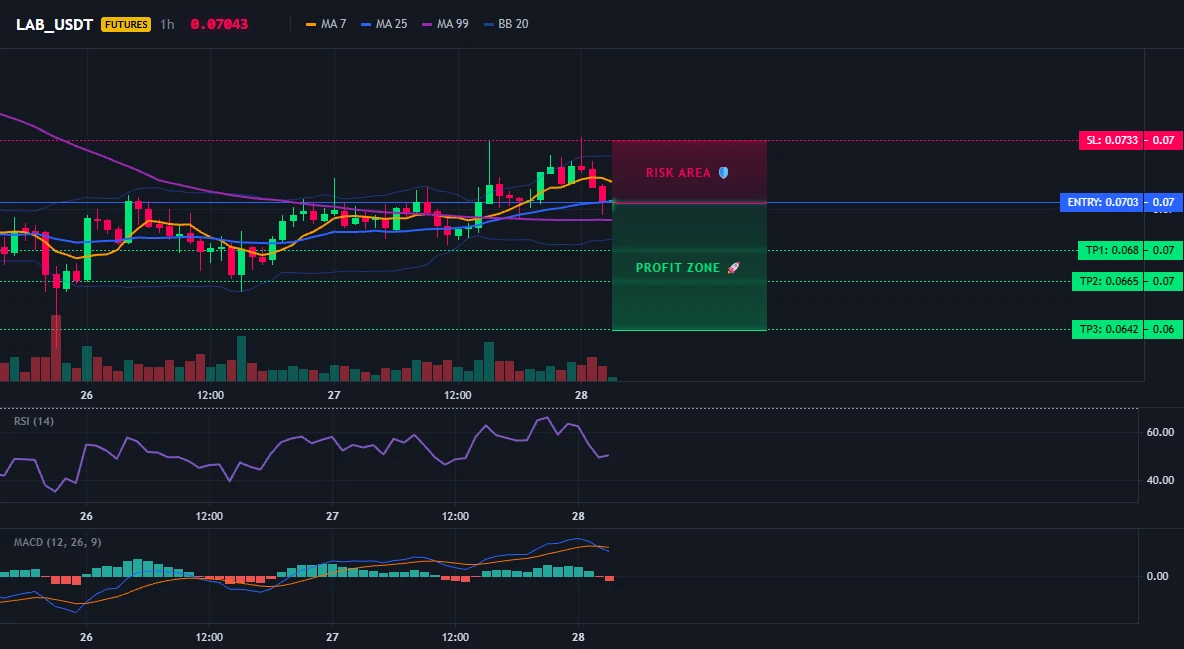Click date 26 on main chart time axis
Screen dimensions: 1184x649
tap(86, 395)
